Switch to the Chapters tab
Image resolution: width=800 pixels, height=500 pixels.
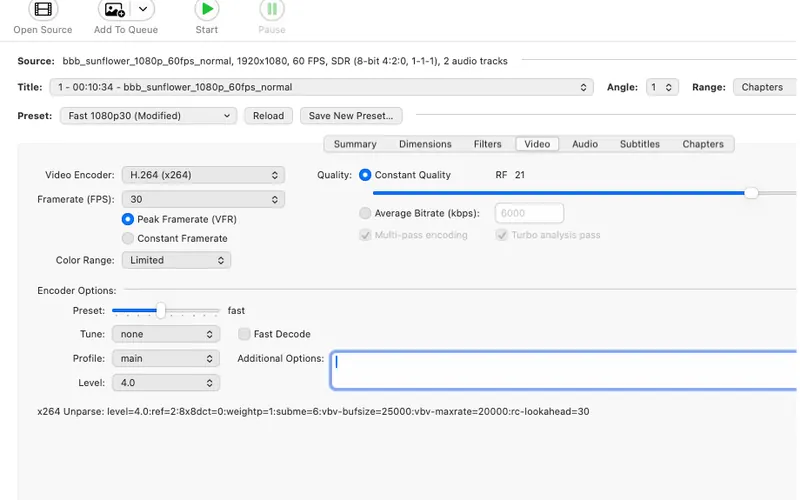pyautogui.click(x=703, y=144)
